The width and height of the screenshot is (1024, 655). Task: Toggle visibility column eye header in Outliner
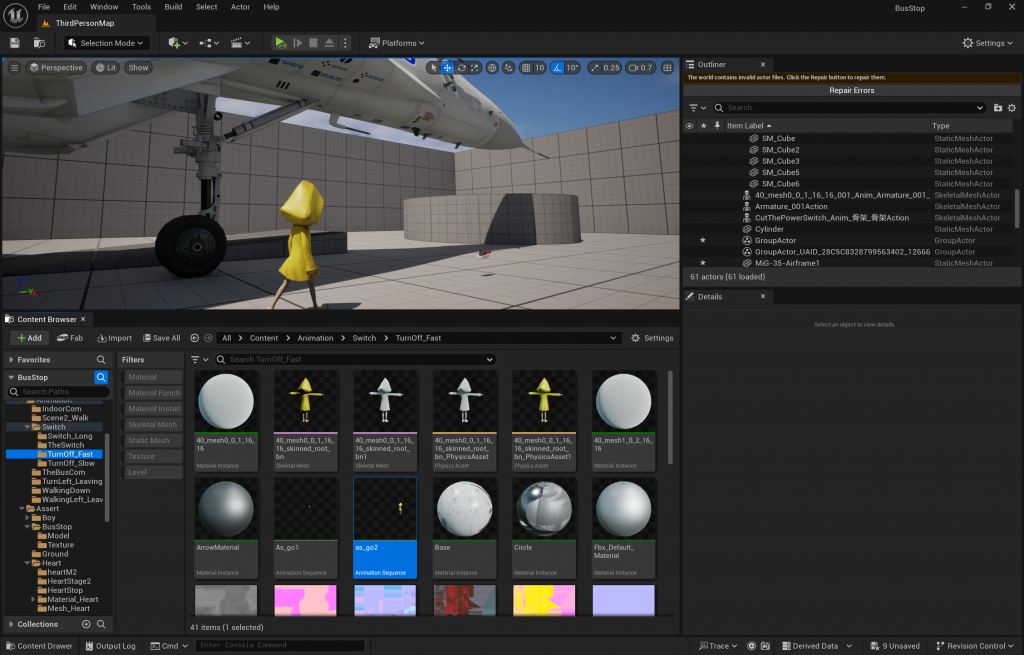pyautogui.click(x=689, y=125)
